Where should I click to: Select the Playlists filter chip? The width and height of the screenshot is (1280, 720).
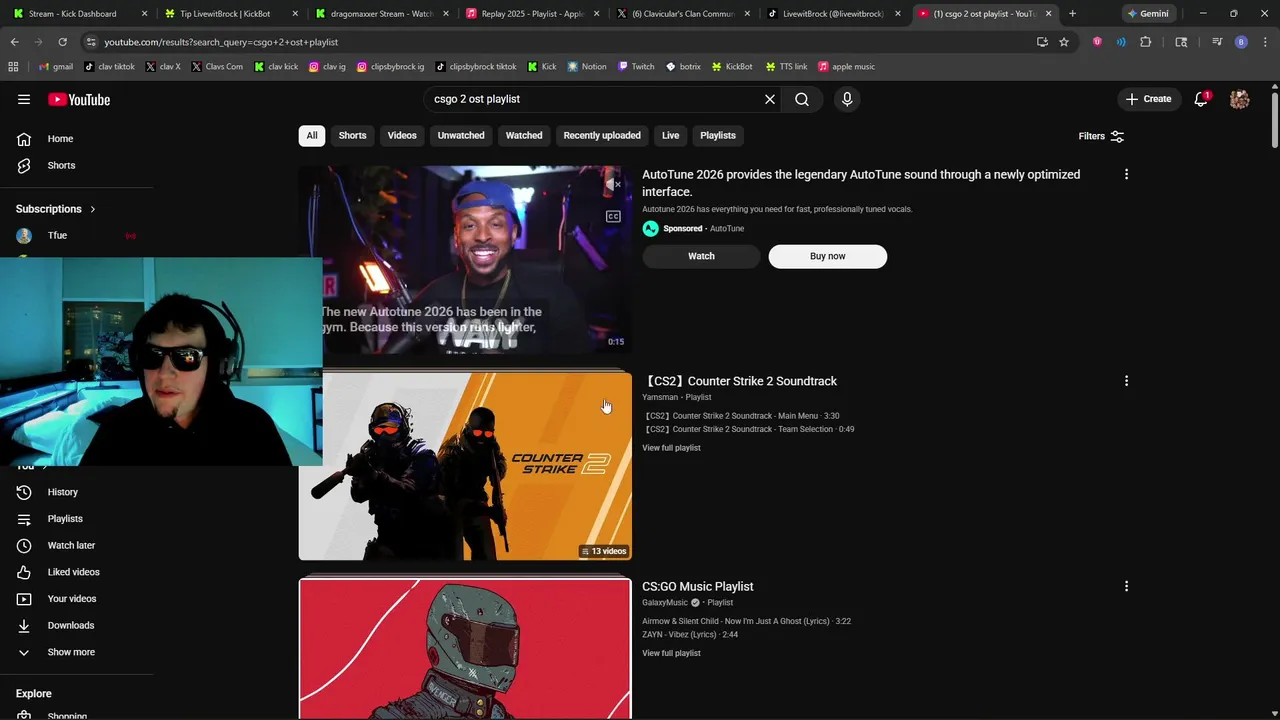718,136
